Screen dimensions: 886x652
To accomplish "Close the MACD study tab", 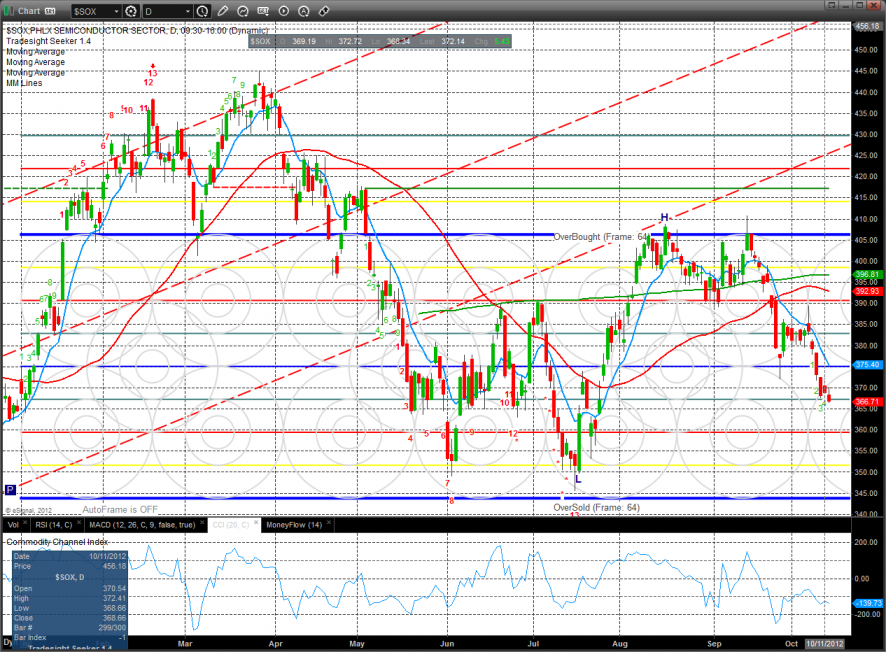I will pyautogui.click(x=202, y=523).
